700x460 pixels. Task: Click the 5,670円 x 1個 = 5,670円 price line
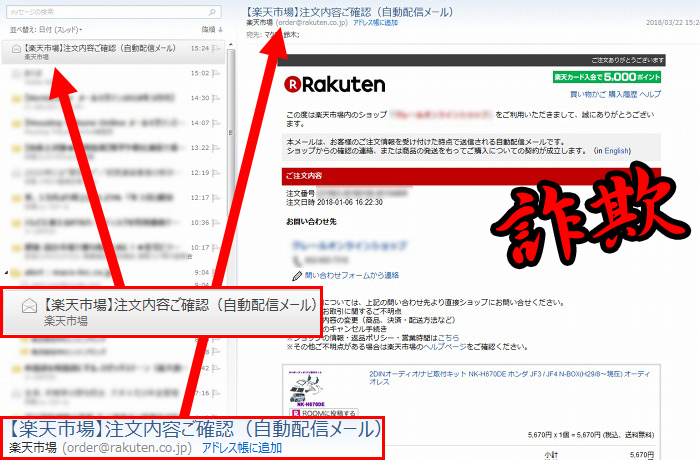[x=591, y=435]
